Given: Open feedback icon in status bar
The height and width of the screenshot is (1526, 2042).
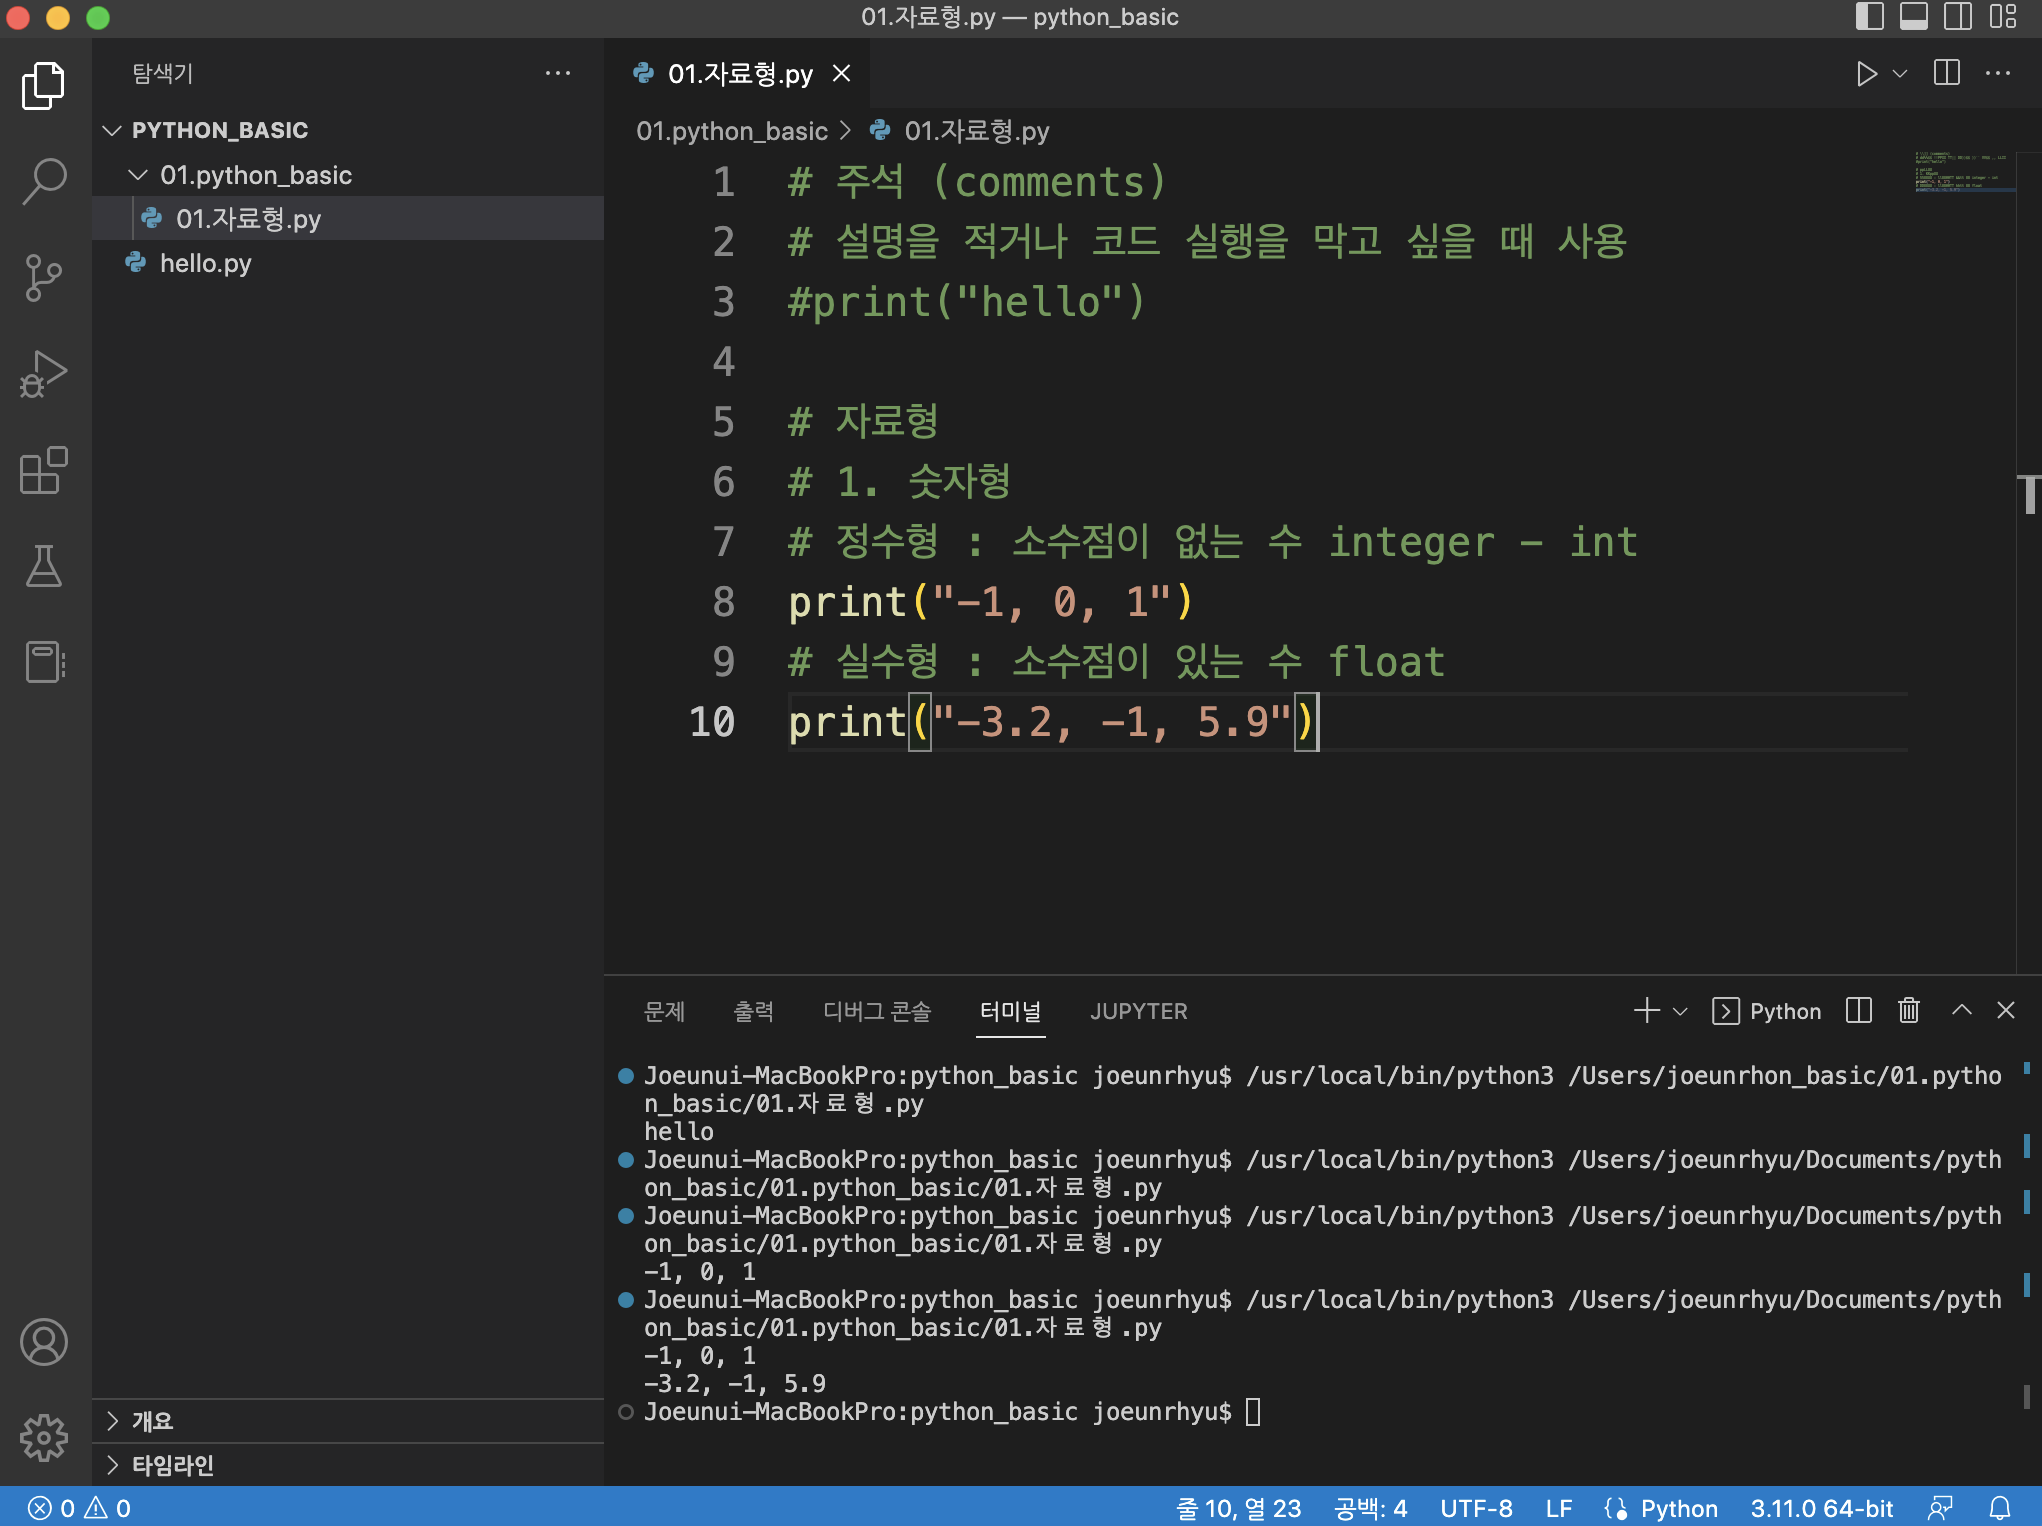Looking at the screenshot, I should coord(1941,1508).
